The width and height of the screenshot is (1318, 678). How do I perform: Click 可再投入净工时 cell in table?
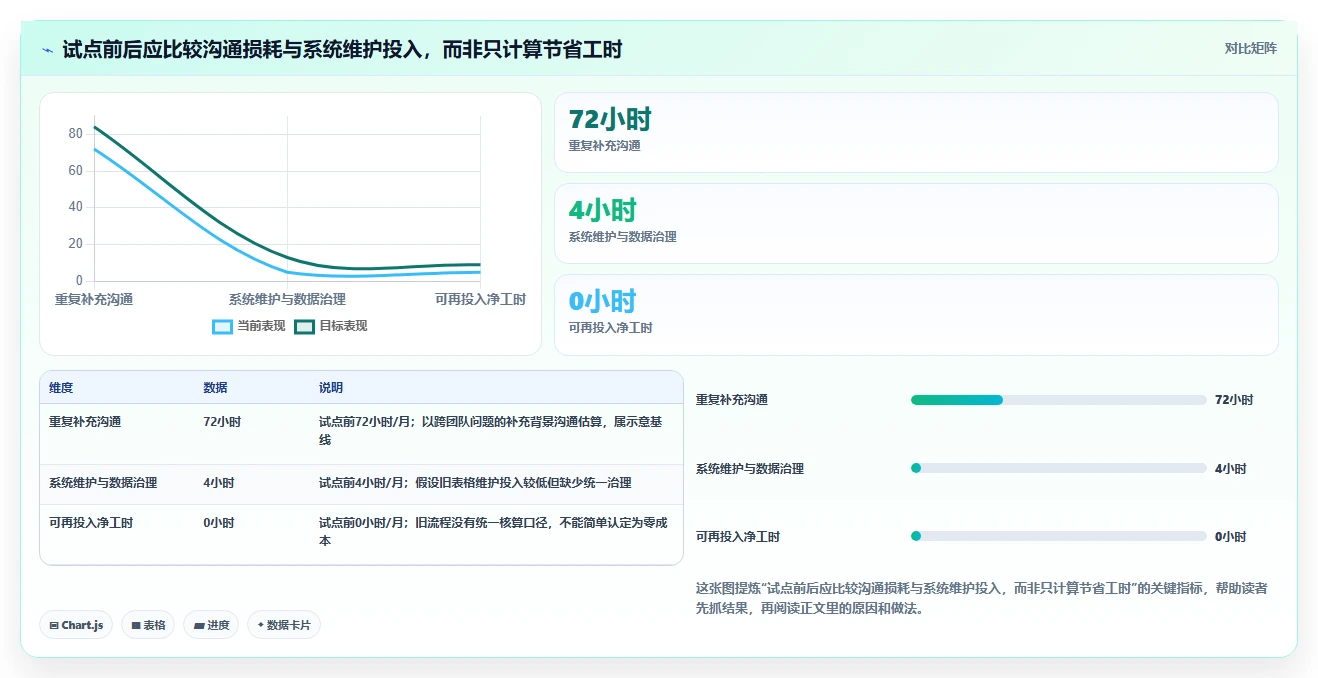coord(91,523)
